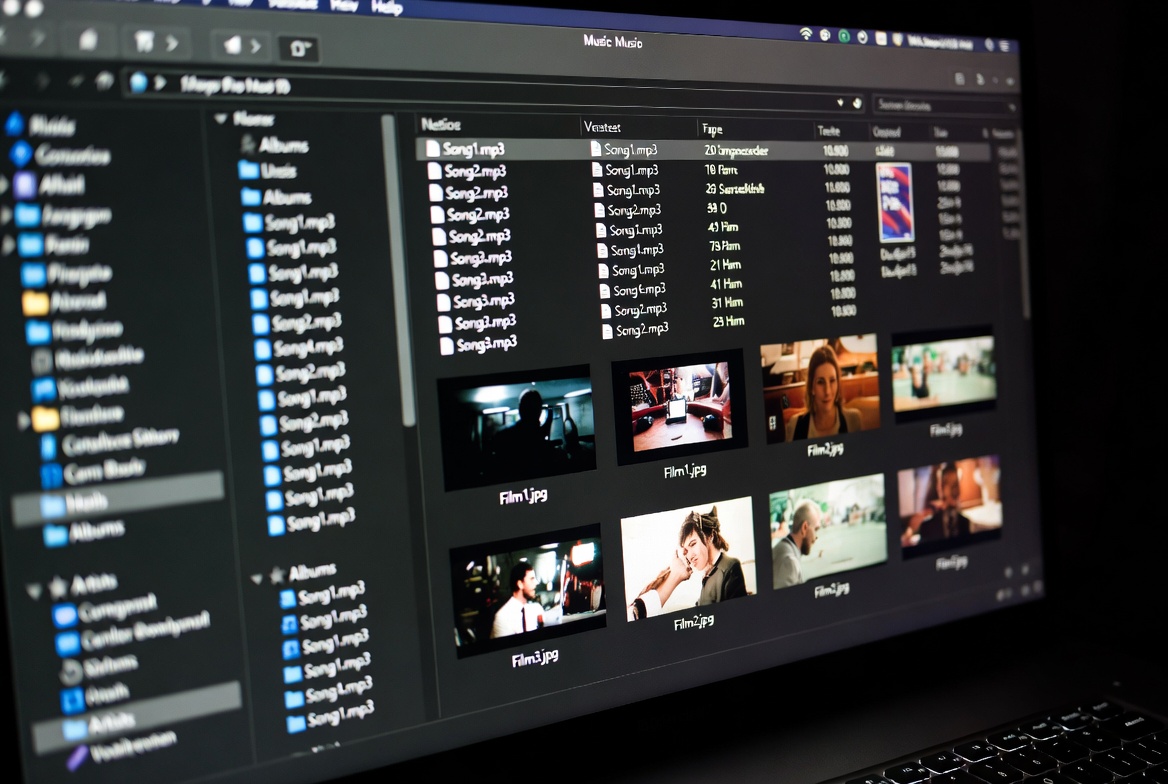Click the purple pen icon at sidebar bottom
This screenshot has height=784, width=1168.
pyautogui.click(x=77, y=758)
